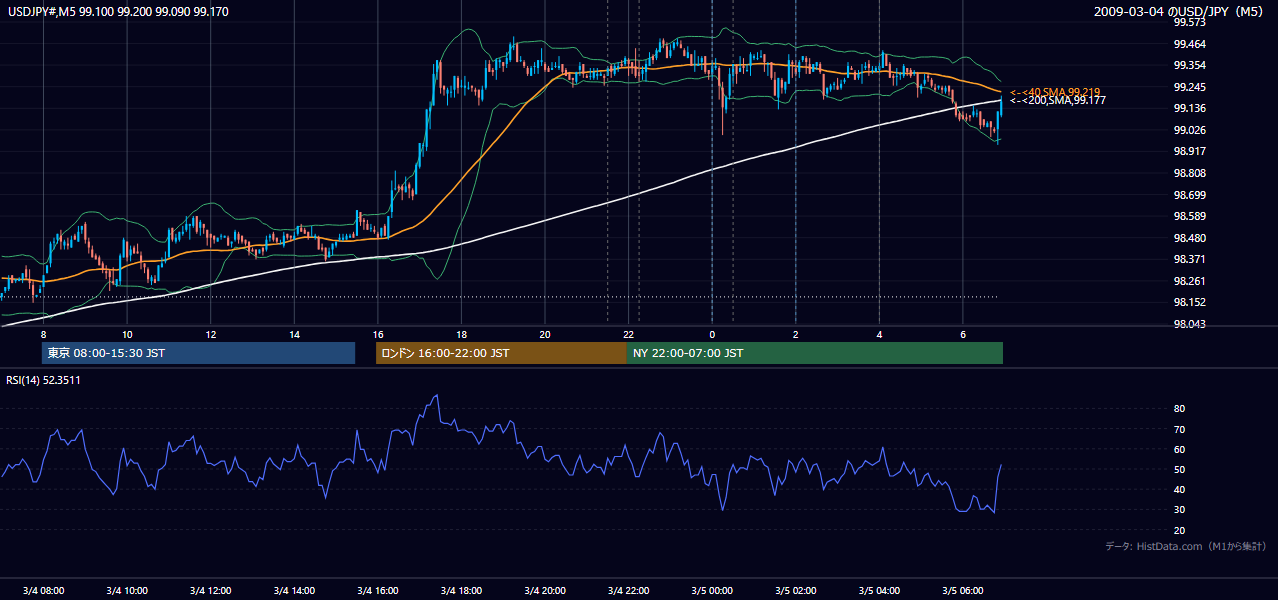Click the chart title '2009-03-04 のUSD/JPY (M5)'

coord(1180,12)
